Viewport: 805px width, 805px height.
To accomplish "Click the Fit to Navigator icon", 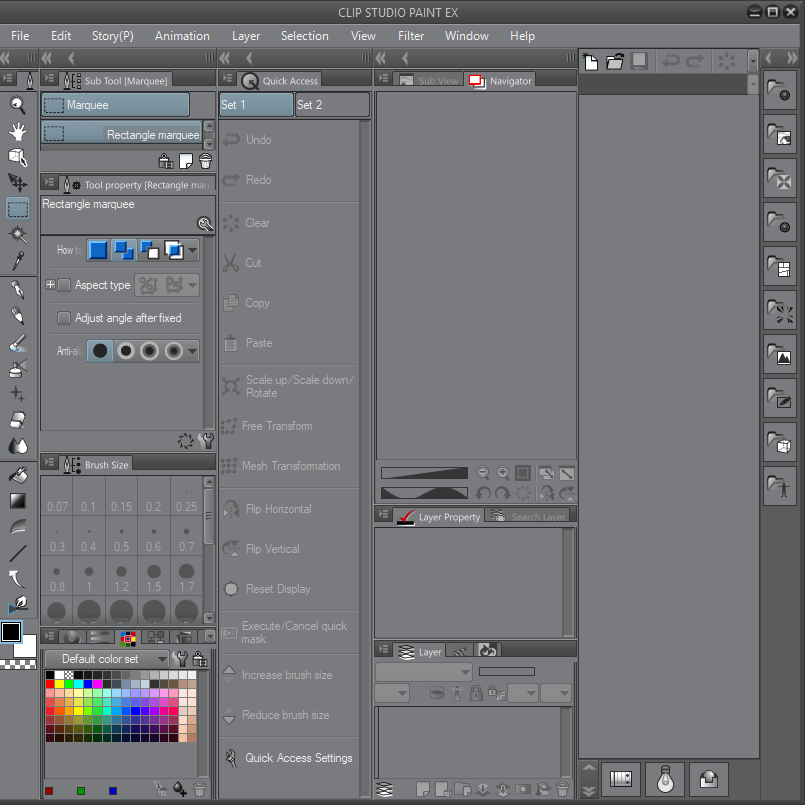I will pos(524,471).
